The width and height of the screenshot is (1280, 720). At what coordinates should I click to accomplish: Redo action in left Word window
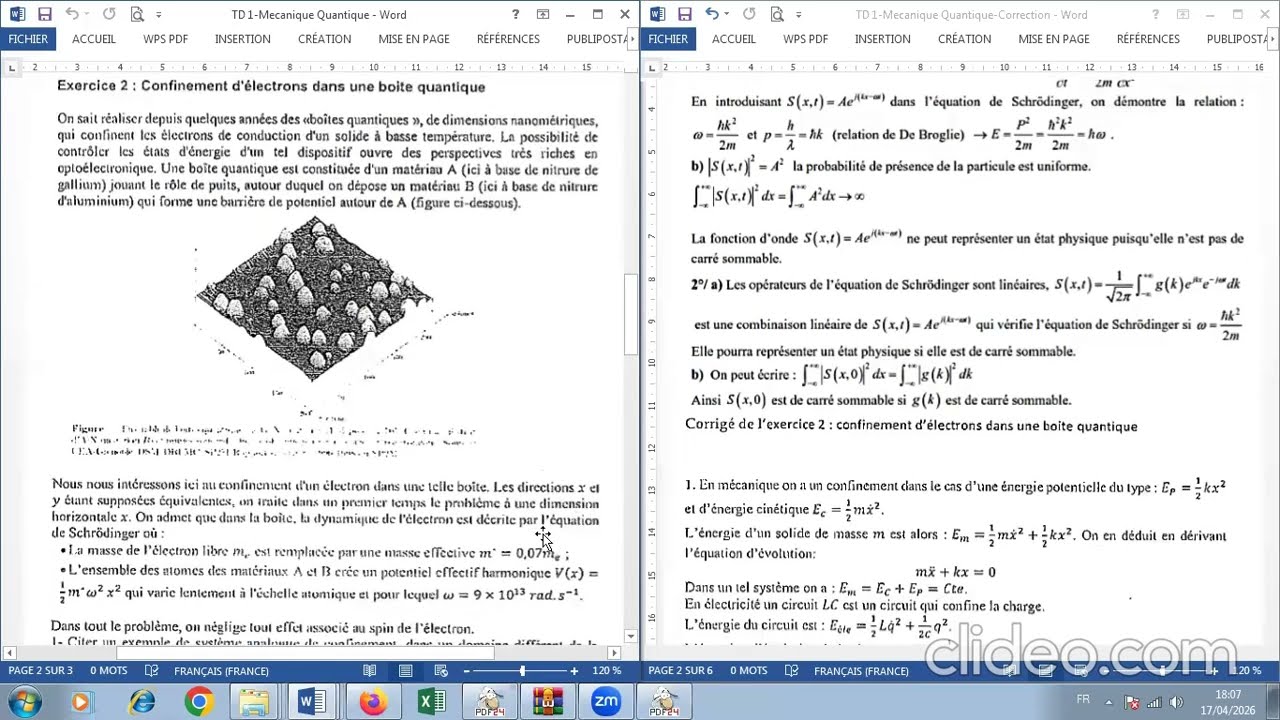point(109,15)
